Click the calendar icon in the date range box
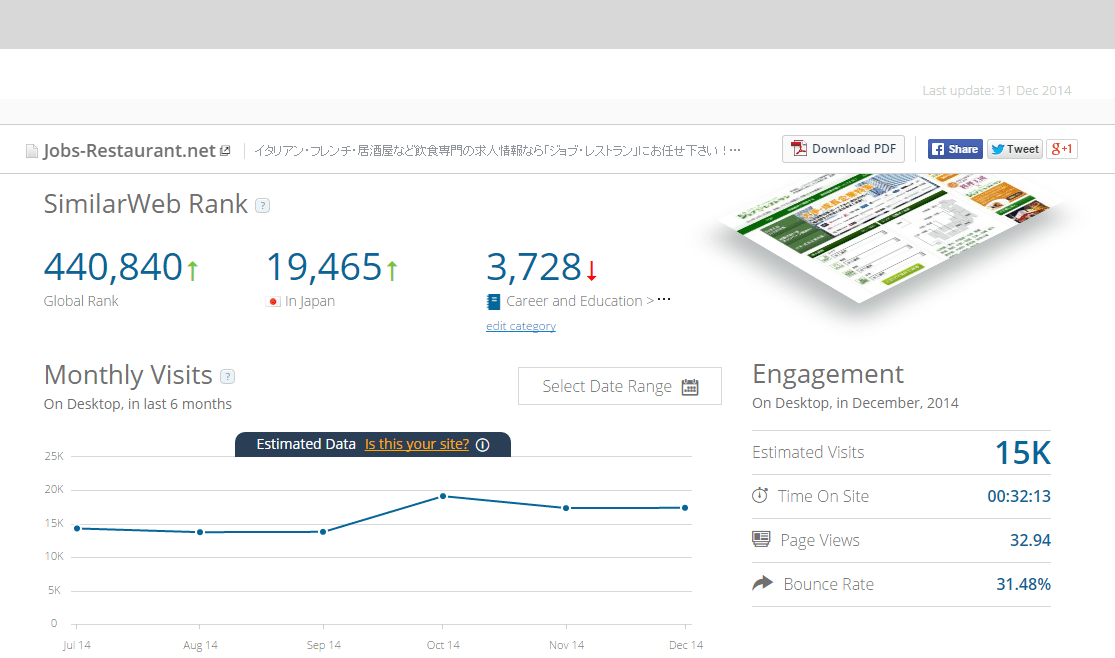Image resolution: width=1115 pixels, height=658 pixels. [690, 387]
